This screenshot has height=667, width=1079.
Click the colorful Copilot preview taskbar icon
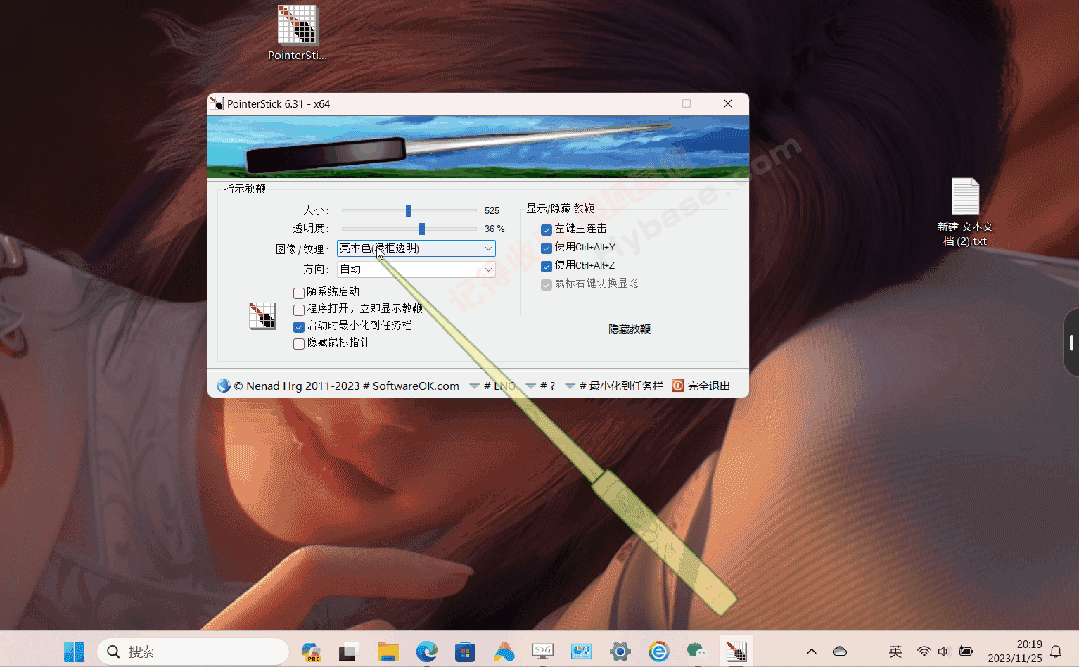[x=311, y=651]
